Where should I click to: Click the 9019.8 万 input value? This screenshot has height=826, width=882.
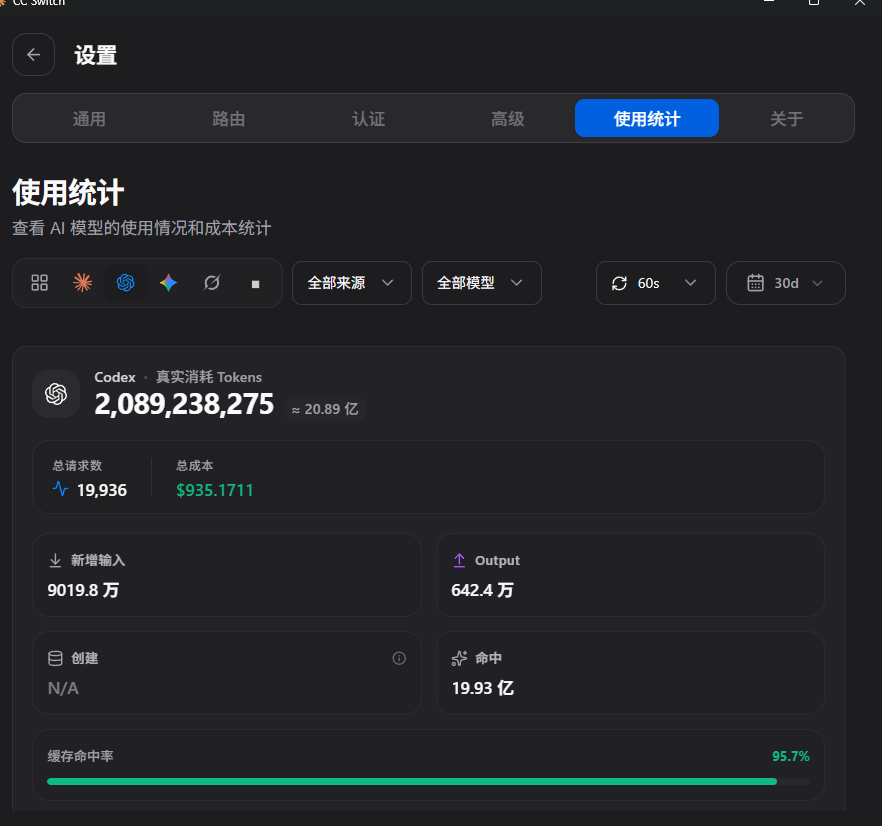[x=83, y=590]
